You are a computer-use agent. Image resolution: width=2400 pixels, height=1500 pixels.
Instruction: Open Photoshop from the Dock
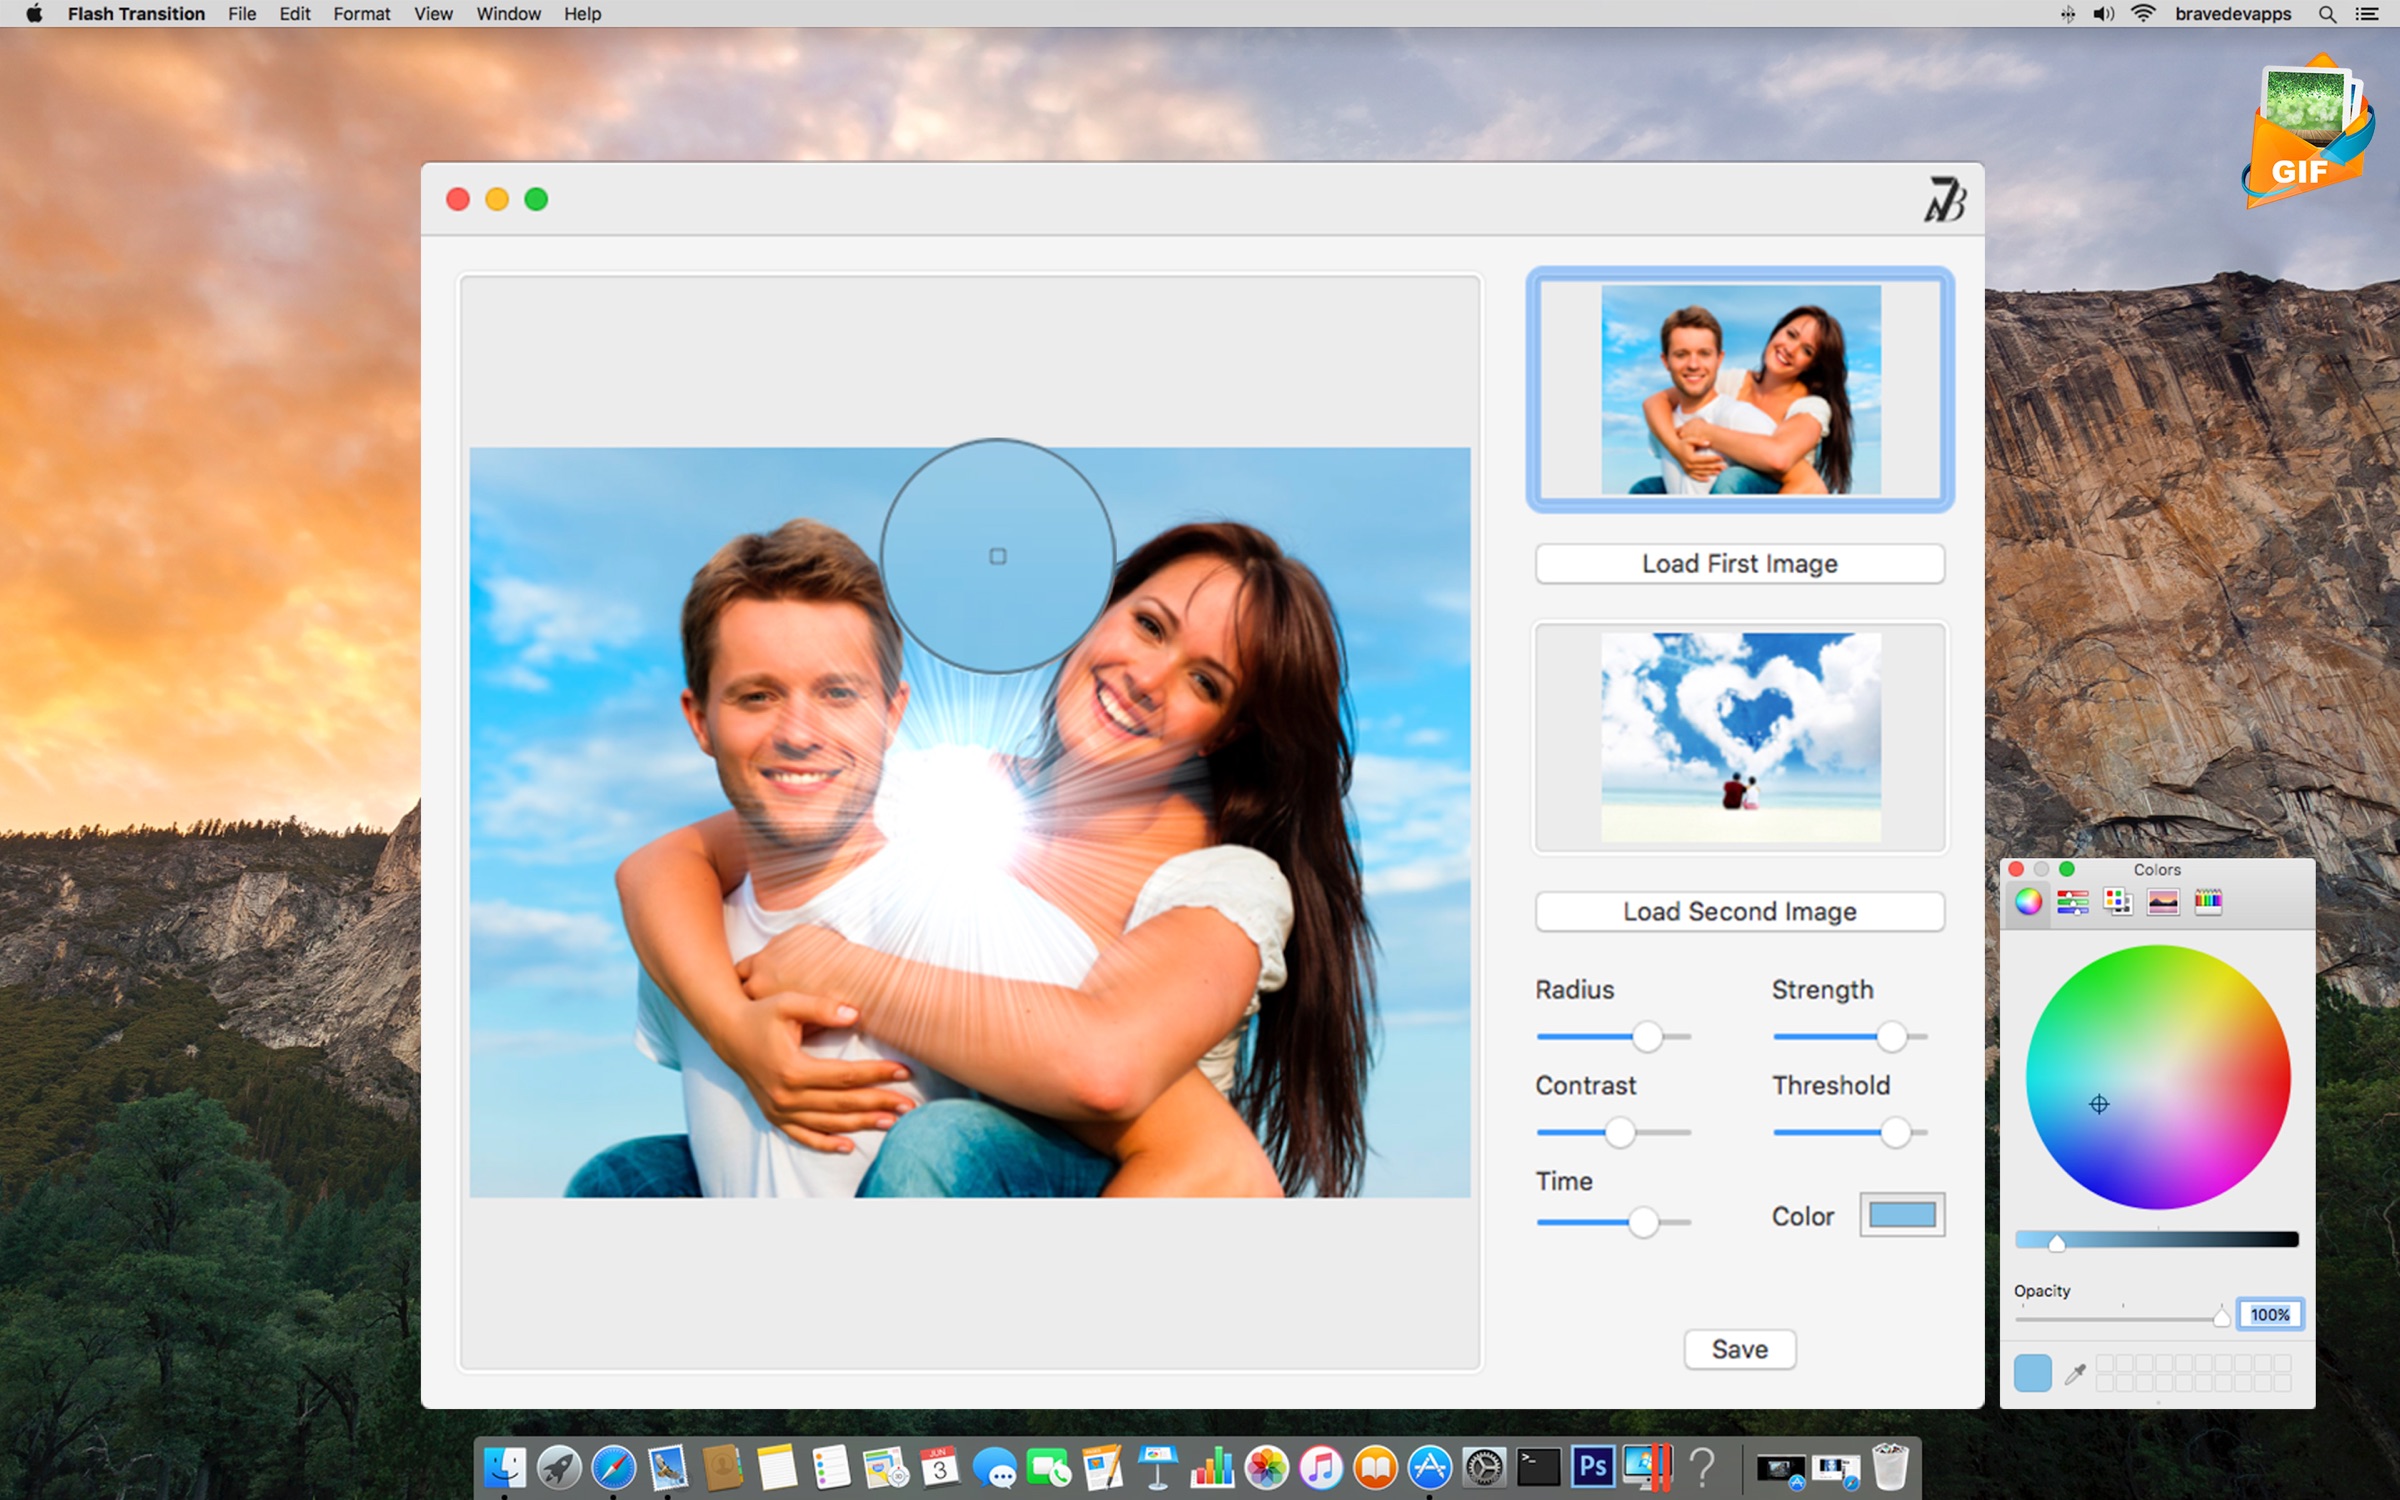[x=1592, y=1468]
